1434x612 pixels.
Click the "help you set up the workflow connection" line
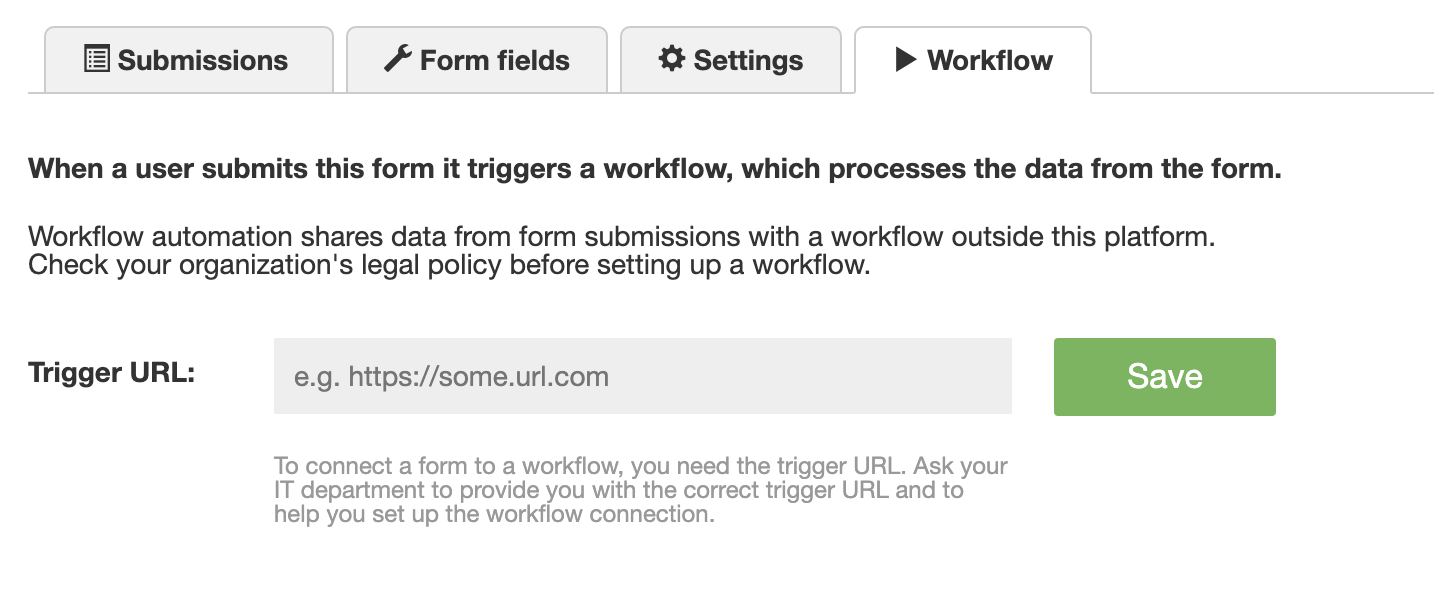point(495,515)
